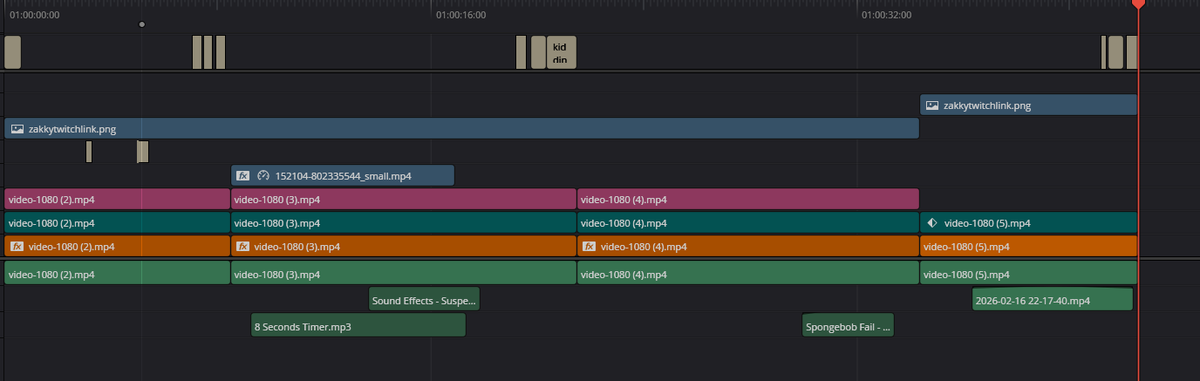This screenshot has height=381, width=1200.
Task: Select the 2026-02-16 22-17-40.mp4 audio clip
Action: [1053, 299]
